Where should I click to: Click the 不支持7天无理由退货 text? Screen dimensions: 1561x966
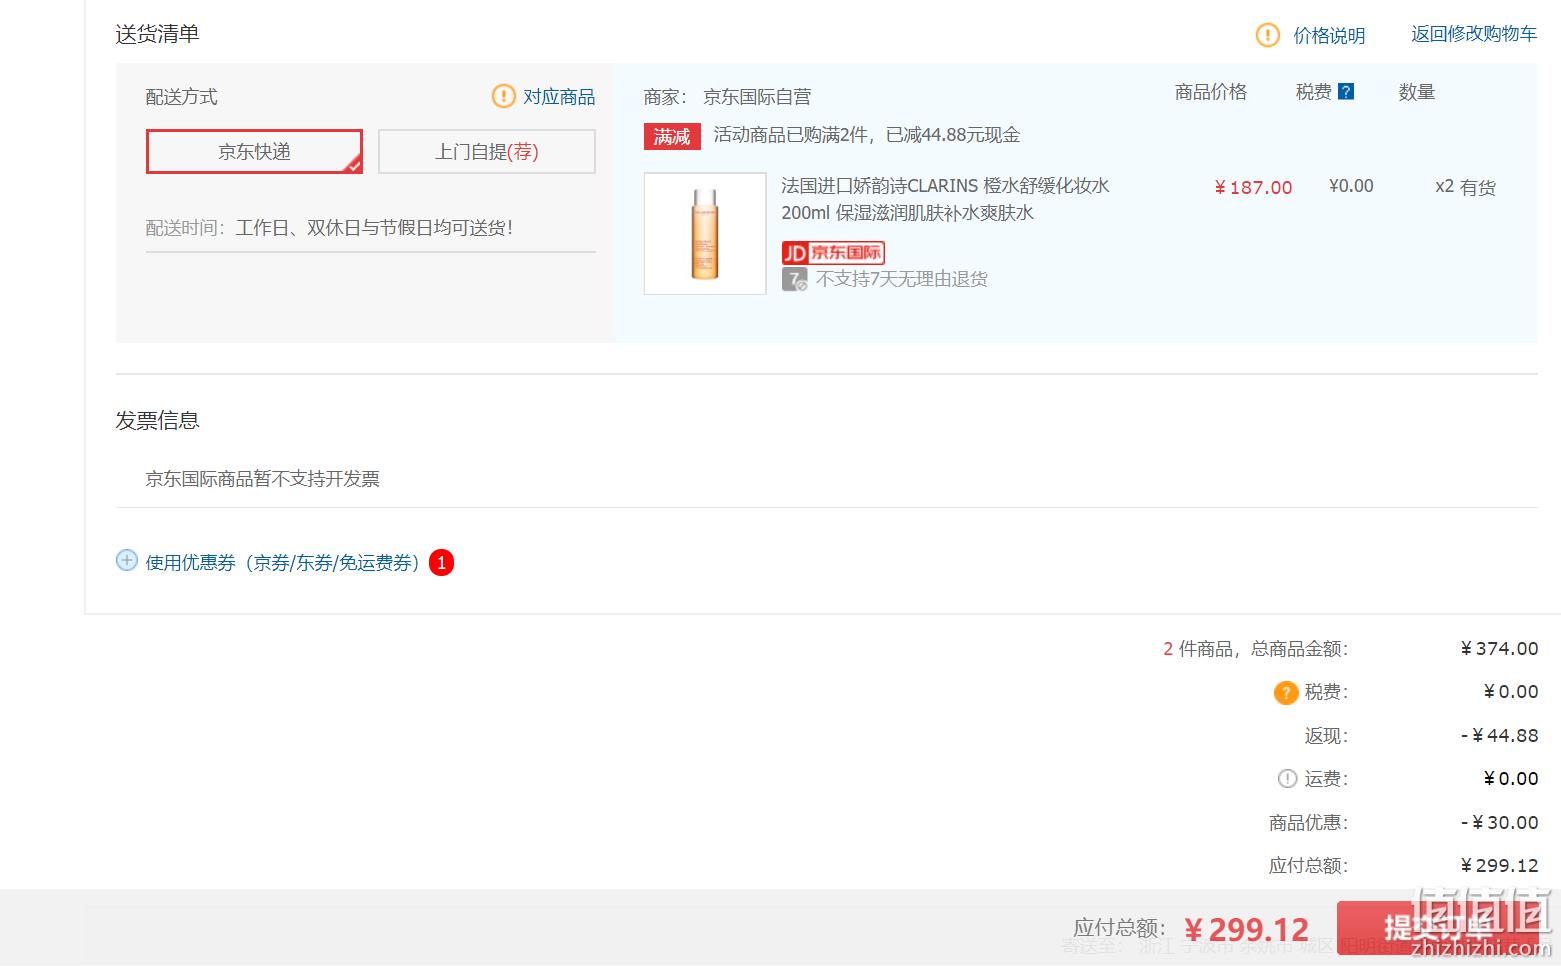point(901,279)
